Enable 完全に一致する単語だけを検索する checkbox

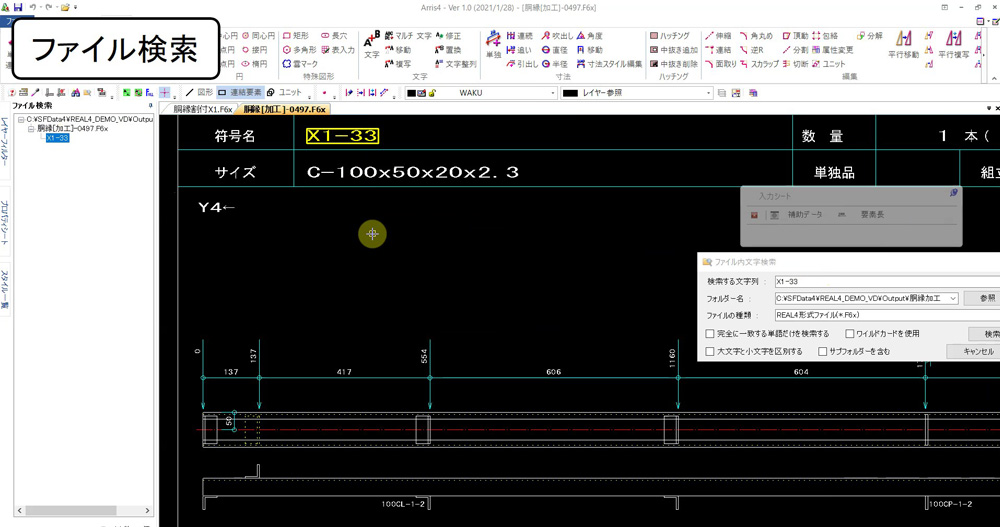click(710, 334)
